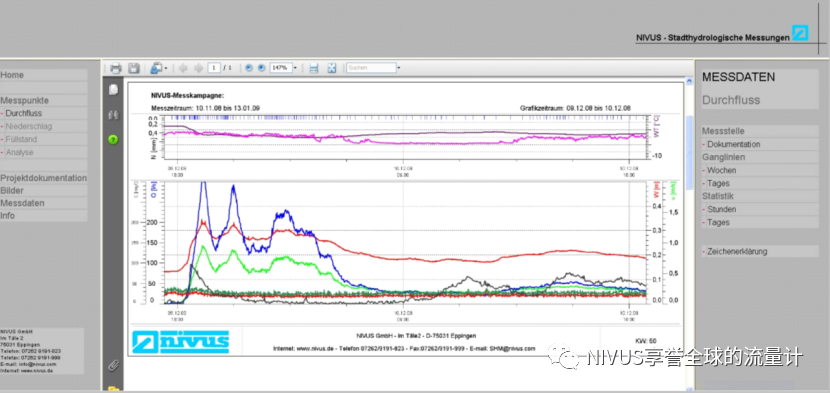Print the PDF with the printer icon

116,68
